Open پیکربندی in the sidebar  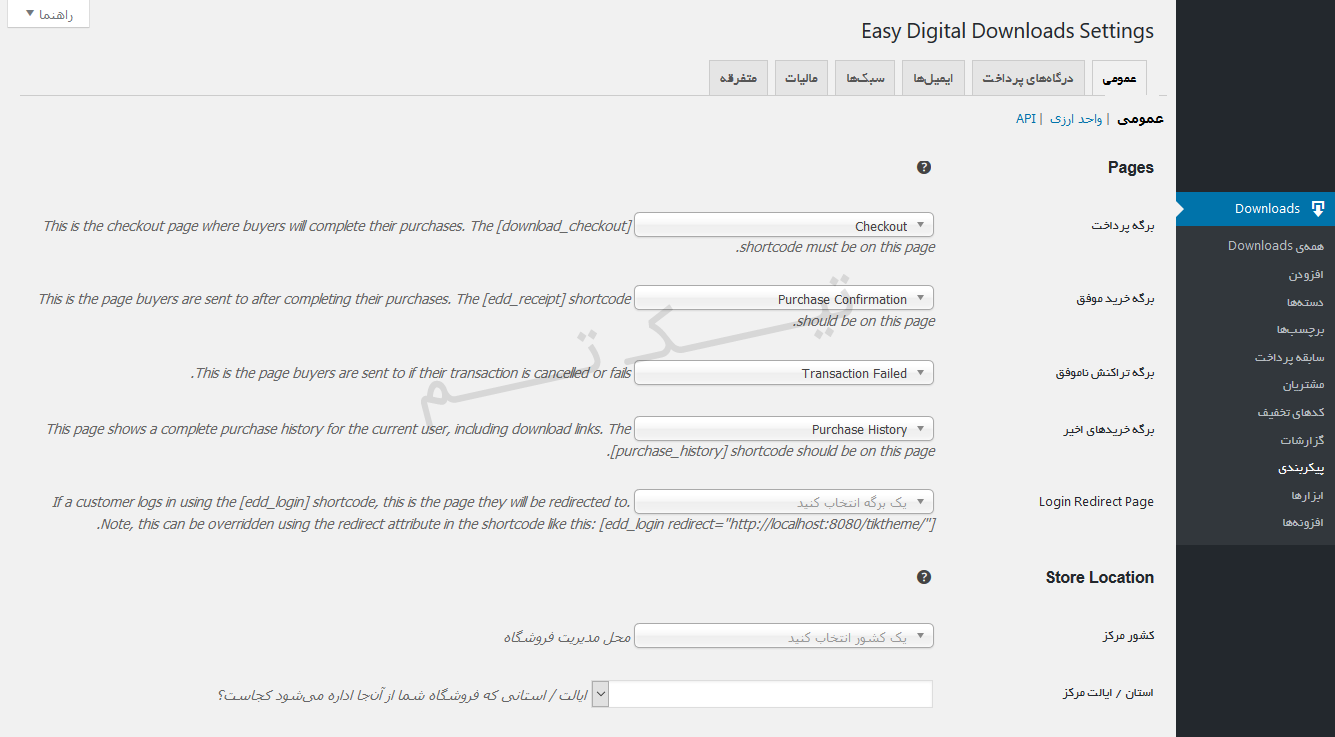pyautogui.click(x=1301, y=467)
